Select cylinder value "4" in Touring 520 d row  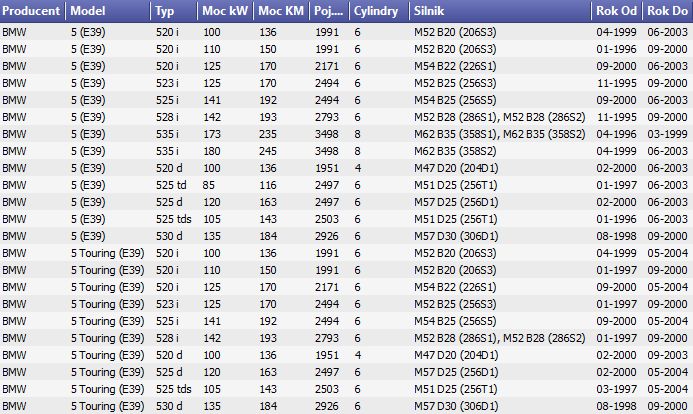tap(357, 355)
